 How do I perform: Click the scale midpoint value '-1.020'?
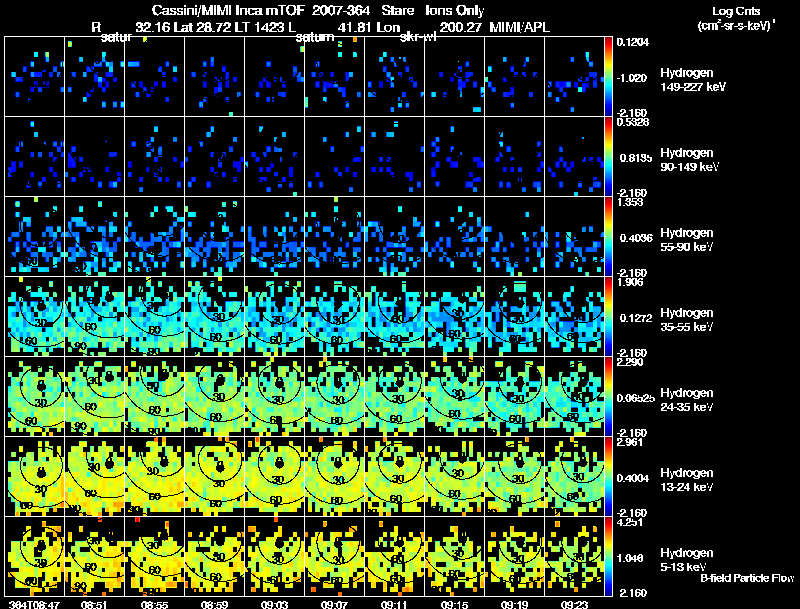632,78
